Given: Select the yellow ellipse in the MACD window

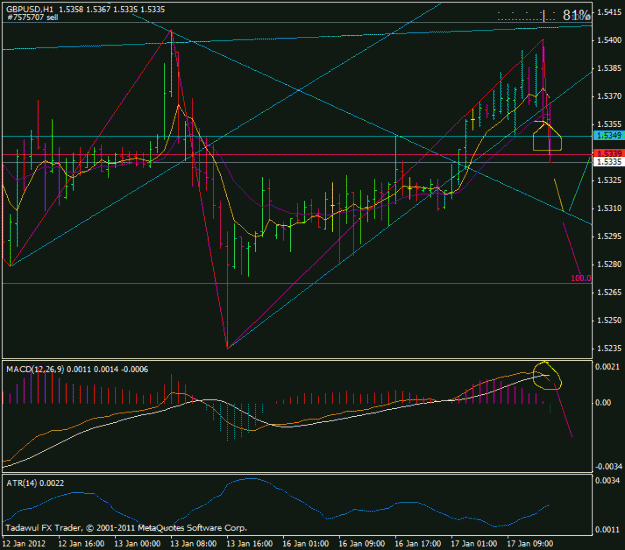Looking at the screenshot, I should click(547, 375).
